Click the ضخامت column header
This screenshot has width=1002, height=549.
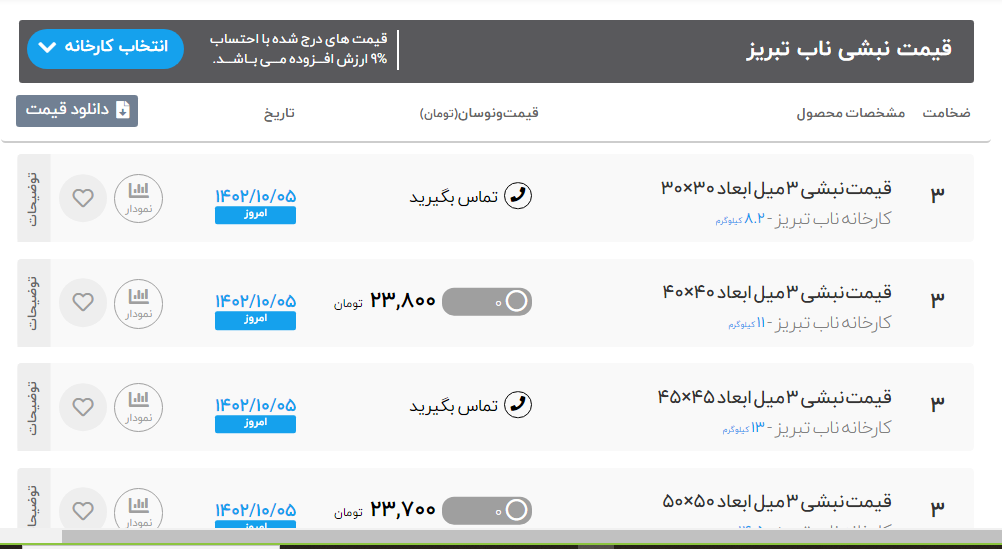click(945, 113)
